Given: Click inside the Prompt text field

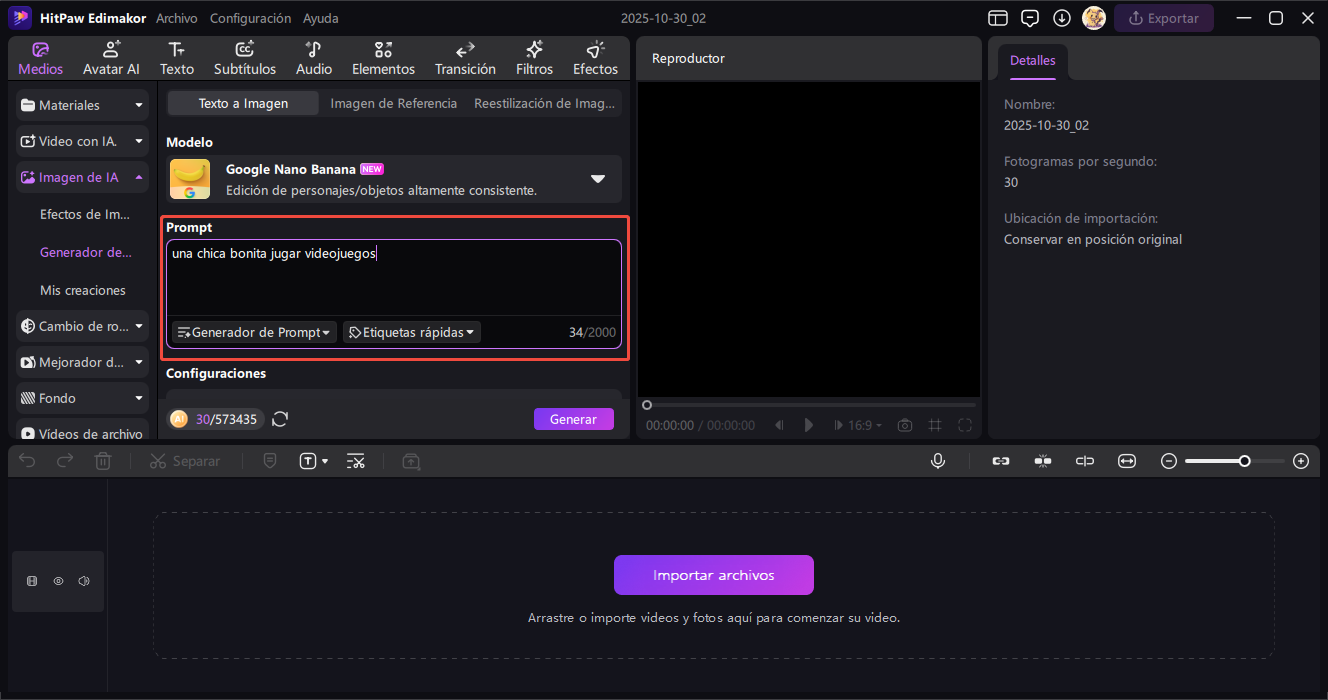Looking at the screenshot, I should 395,280.
